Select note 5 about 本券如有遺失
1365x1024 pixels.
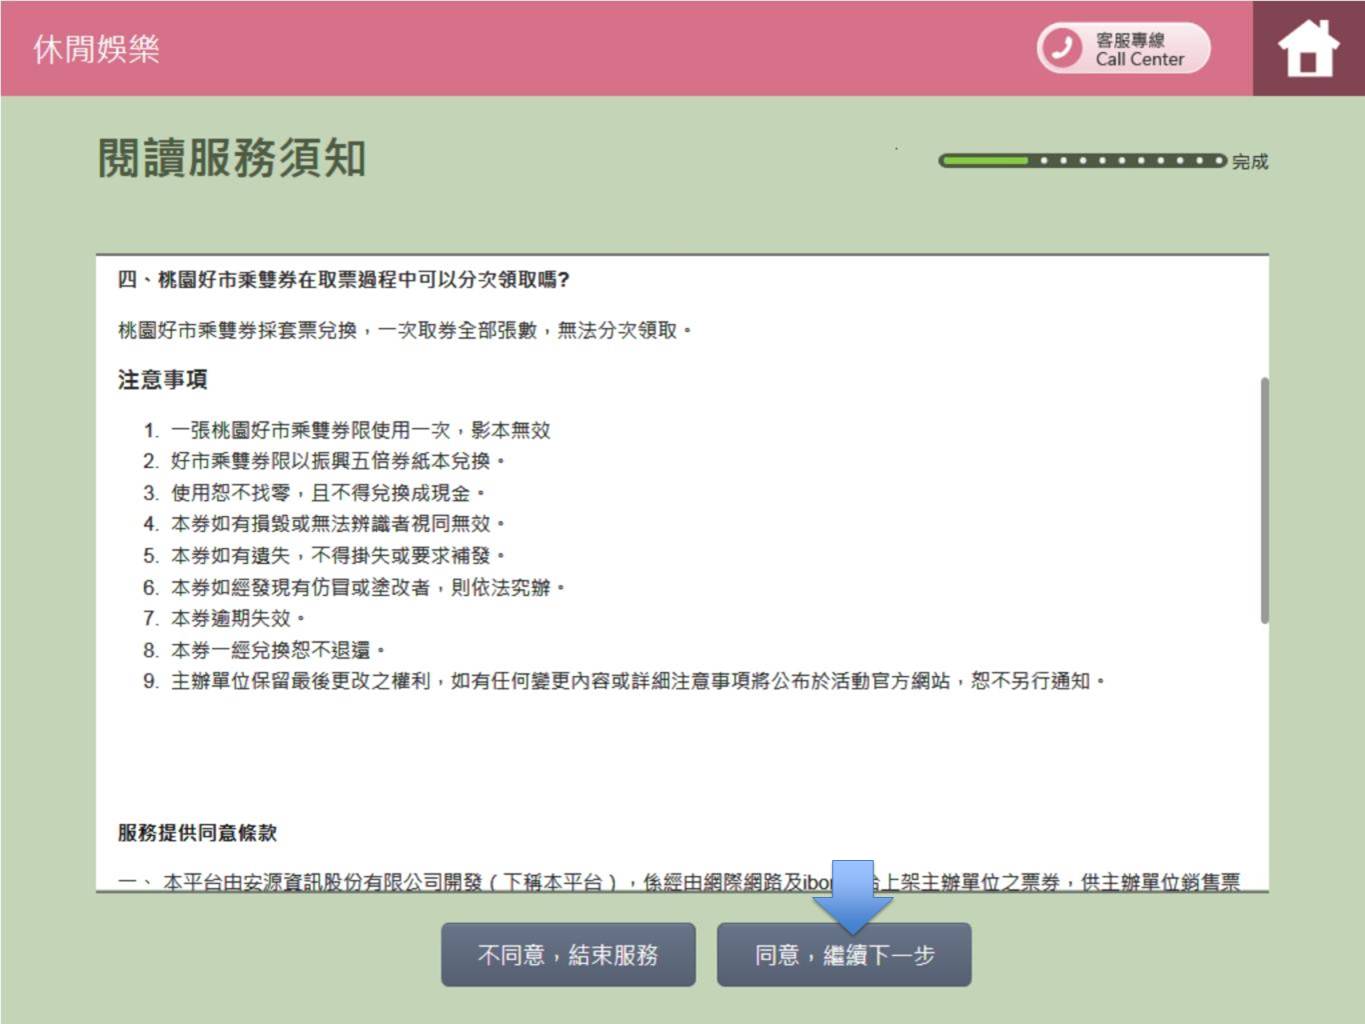click(x=338, y=555)
